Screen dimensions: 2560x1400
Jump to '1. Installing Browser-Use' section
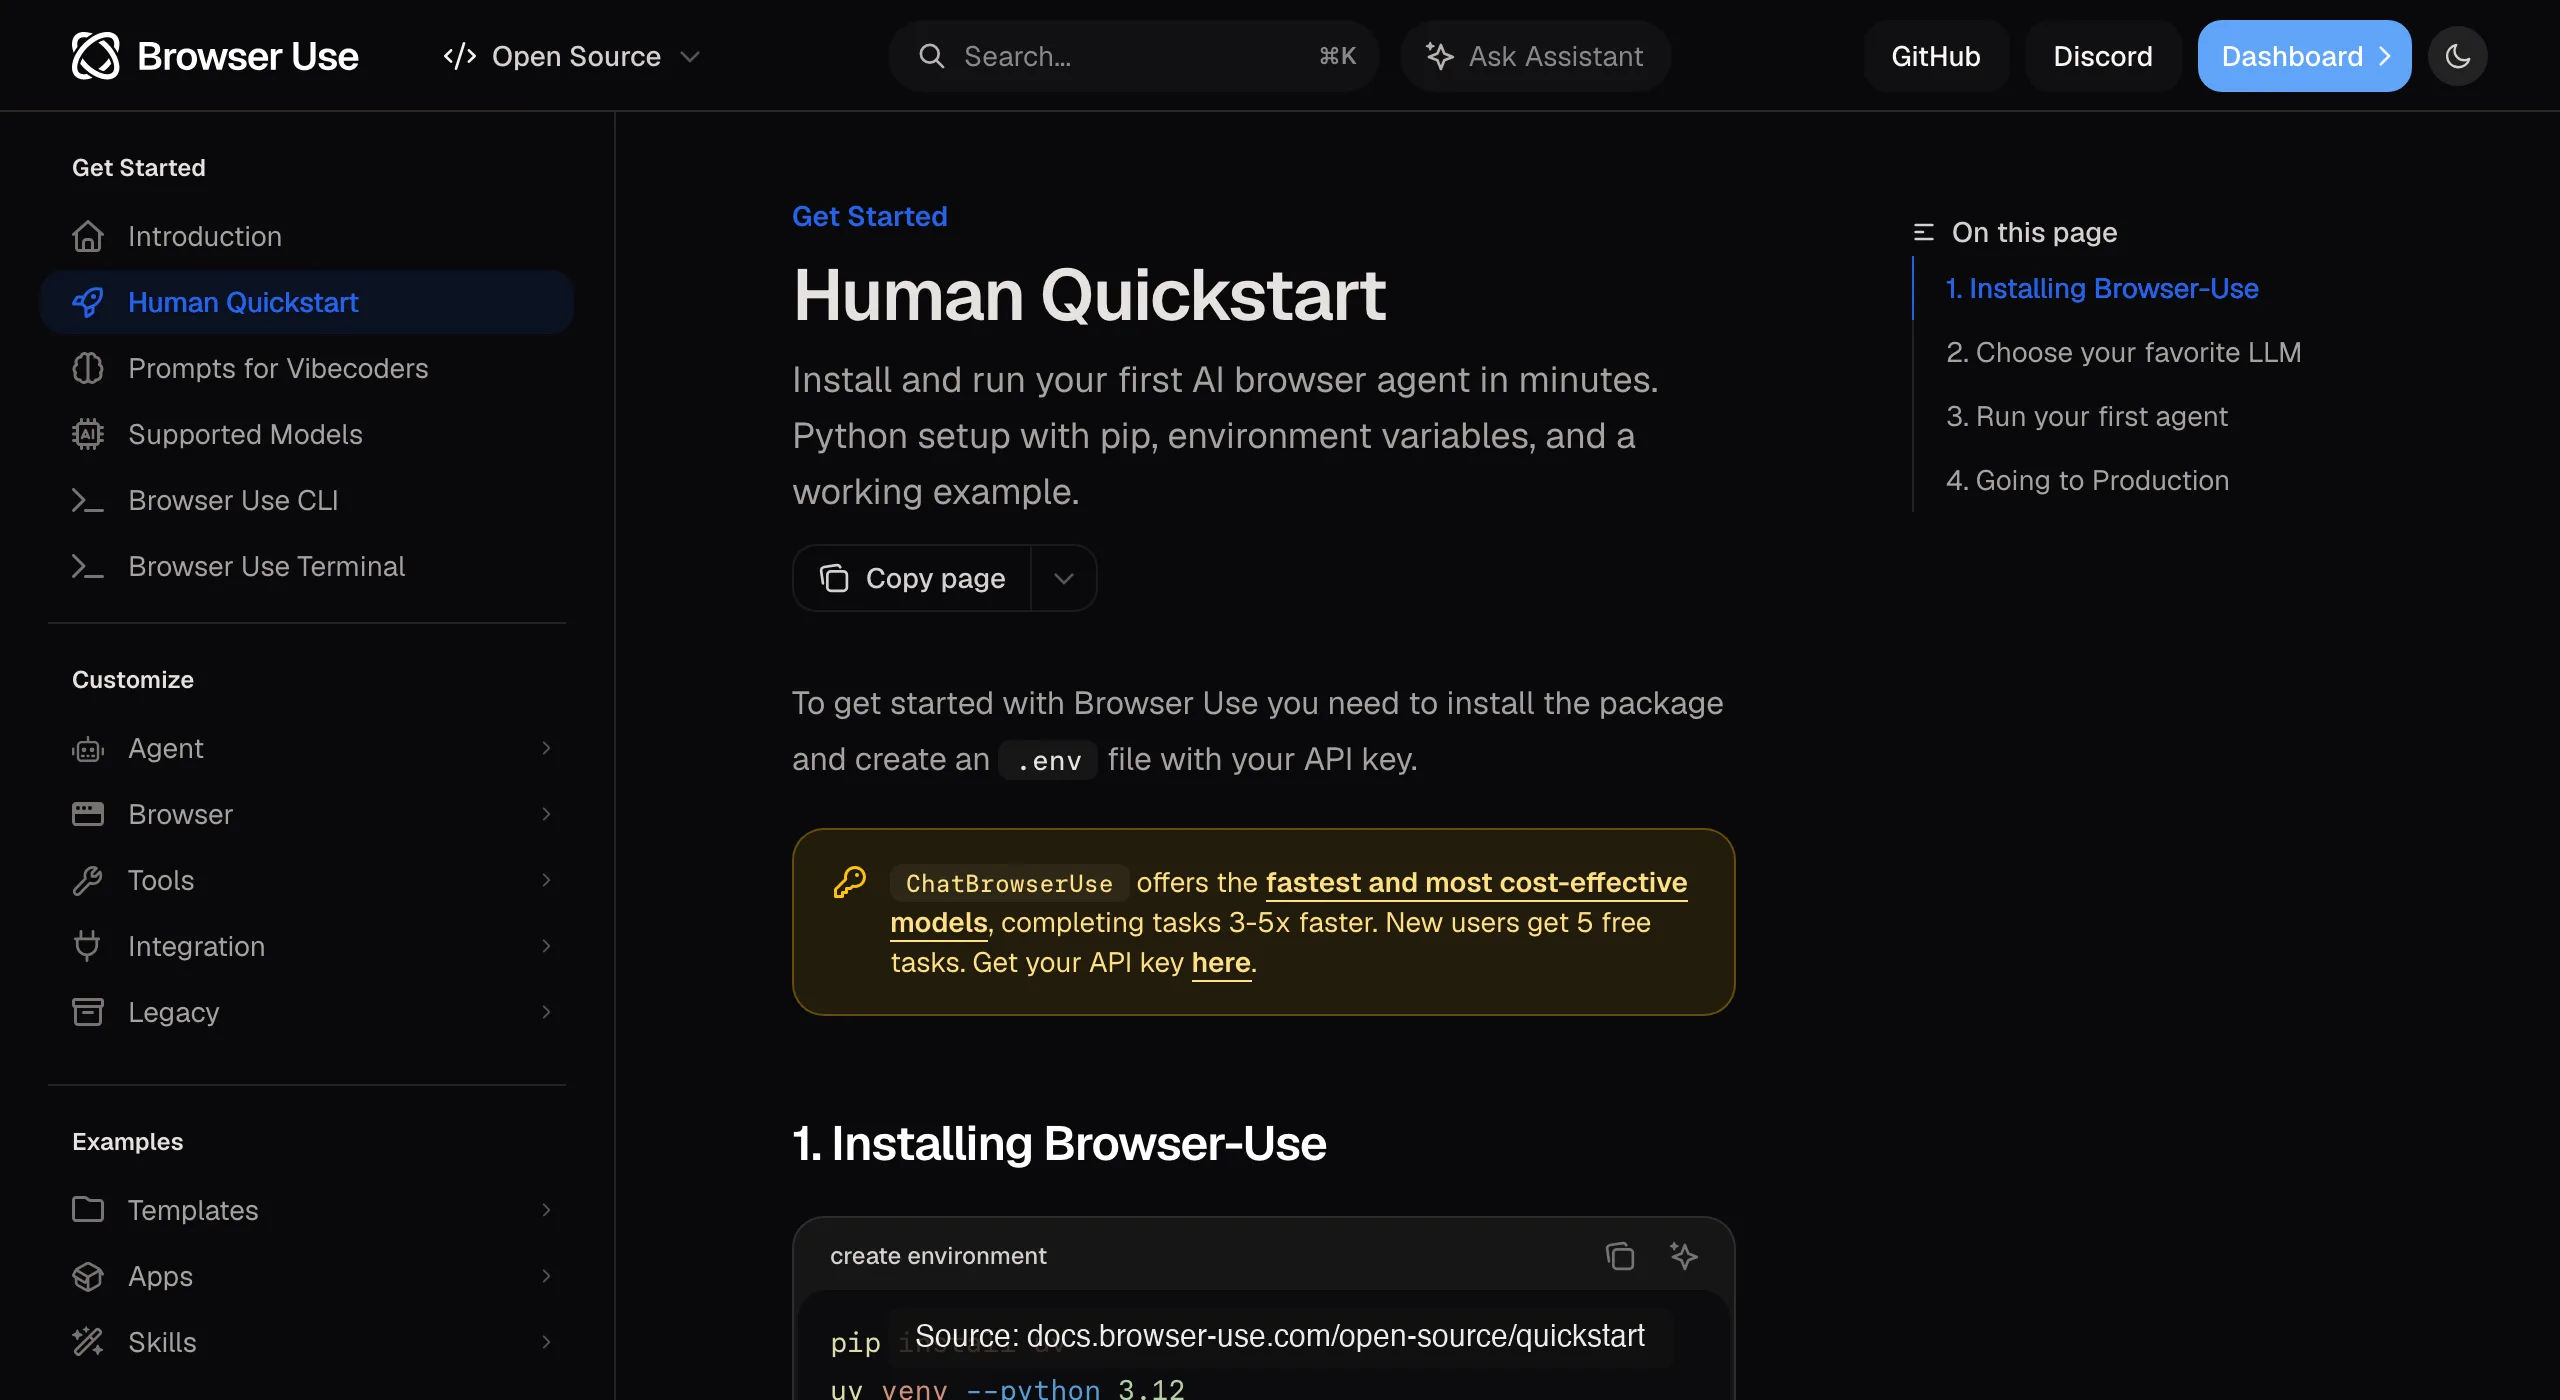[2102, 288]
